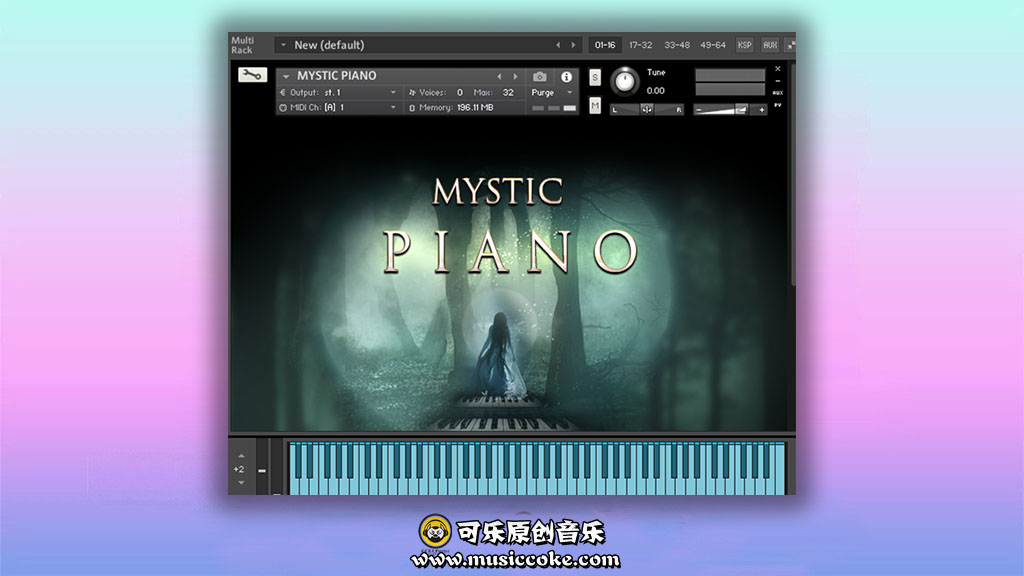Shift keyboard octave up arrow
The height and width of the screenshot is (576, 1024).
[x=241, y=456]
